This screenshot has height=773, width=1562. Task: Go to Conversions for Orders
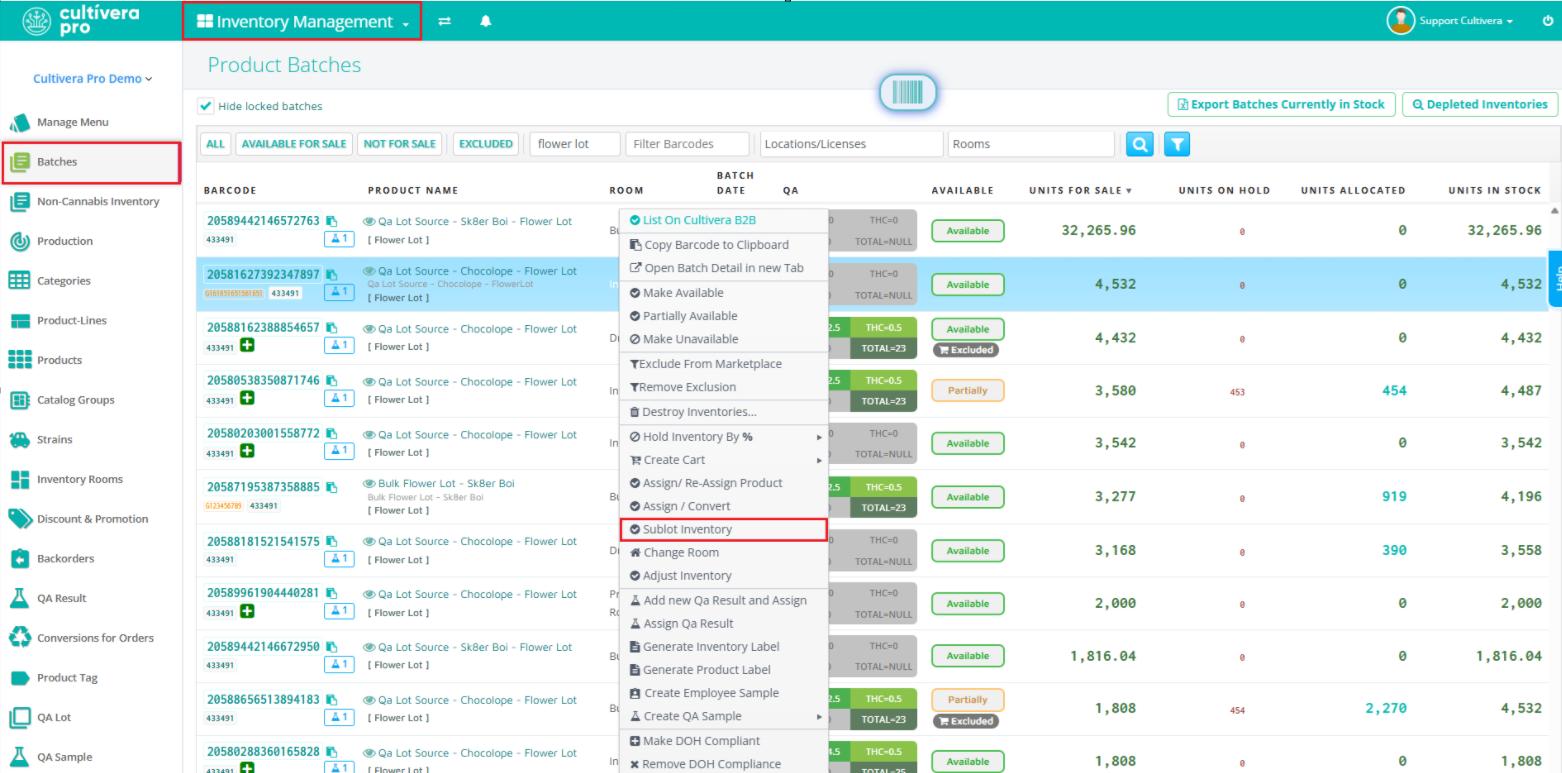pyautogui.click(x=95, y=638)
